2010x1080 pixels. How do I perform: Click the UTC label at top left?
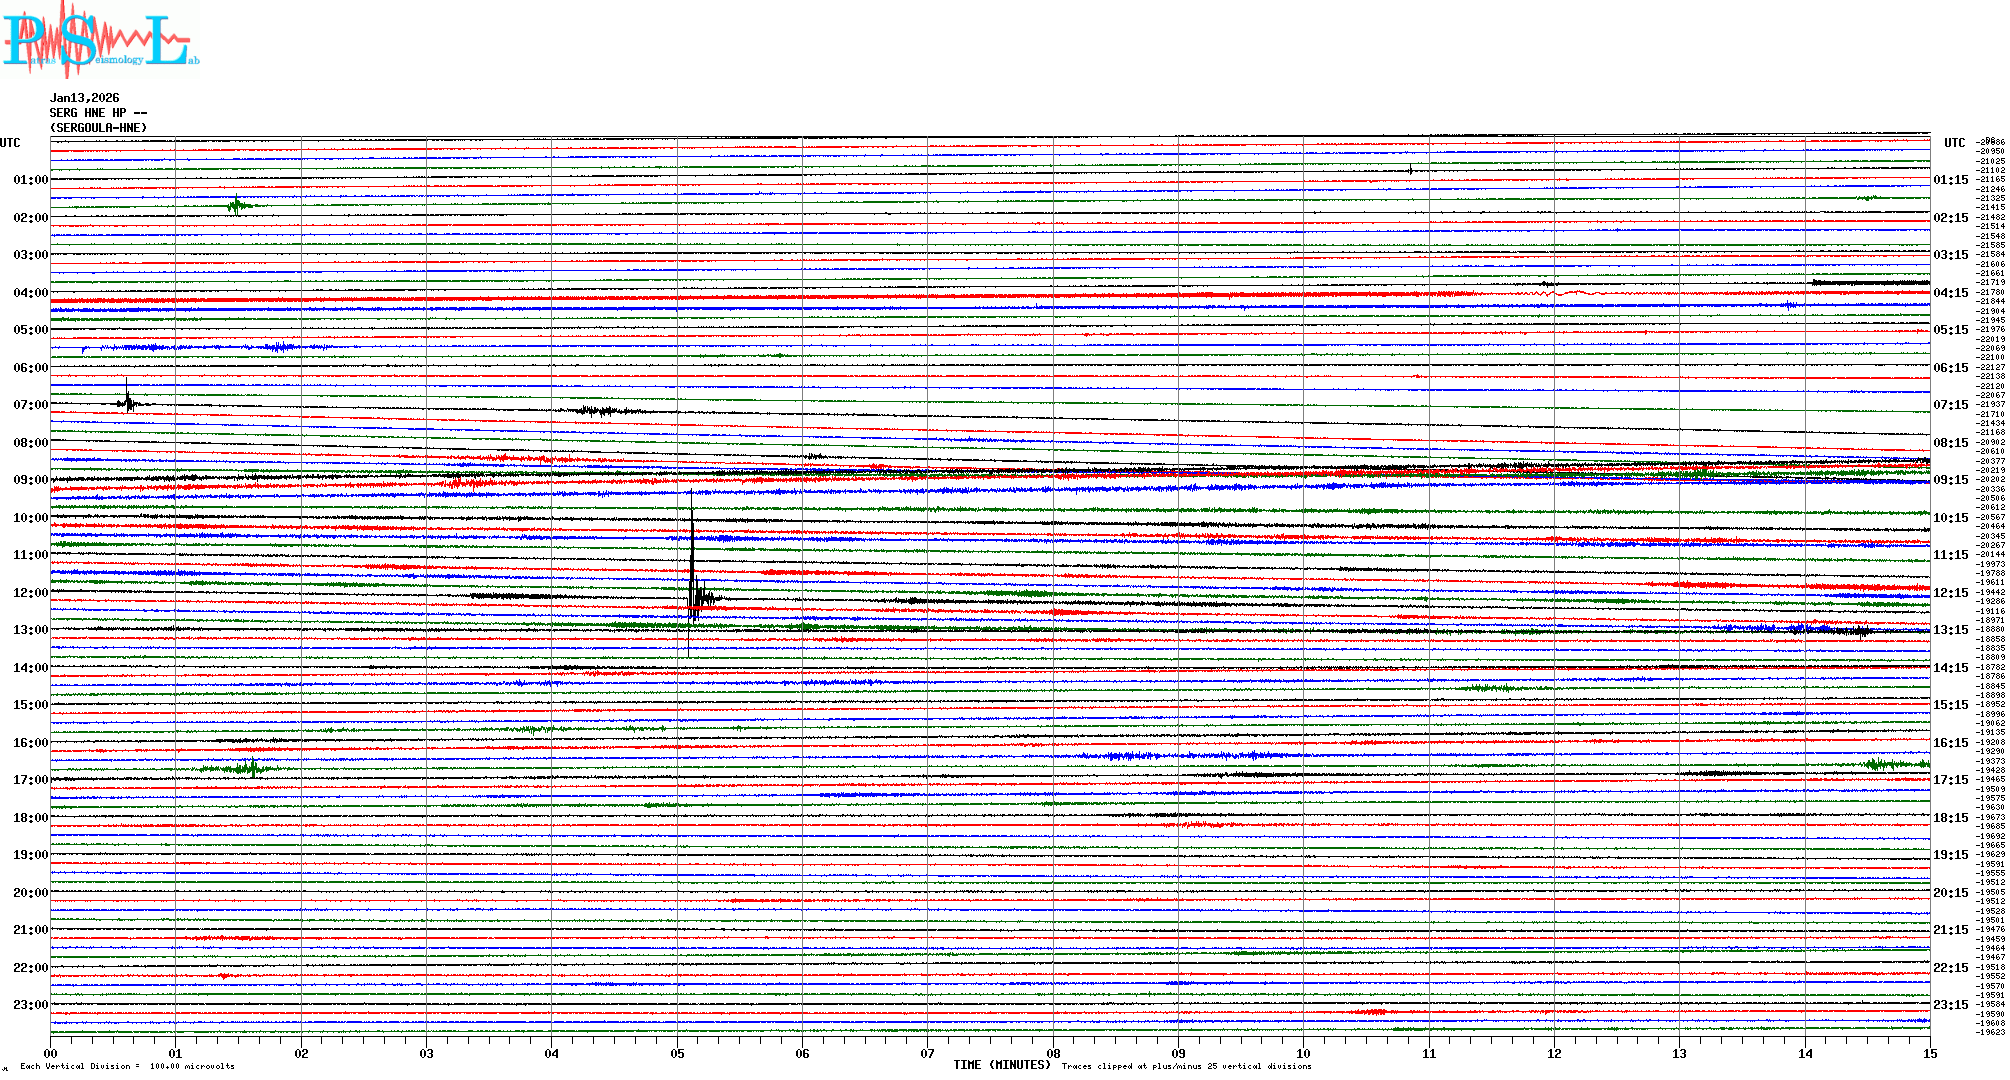[10, 143]
